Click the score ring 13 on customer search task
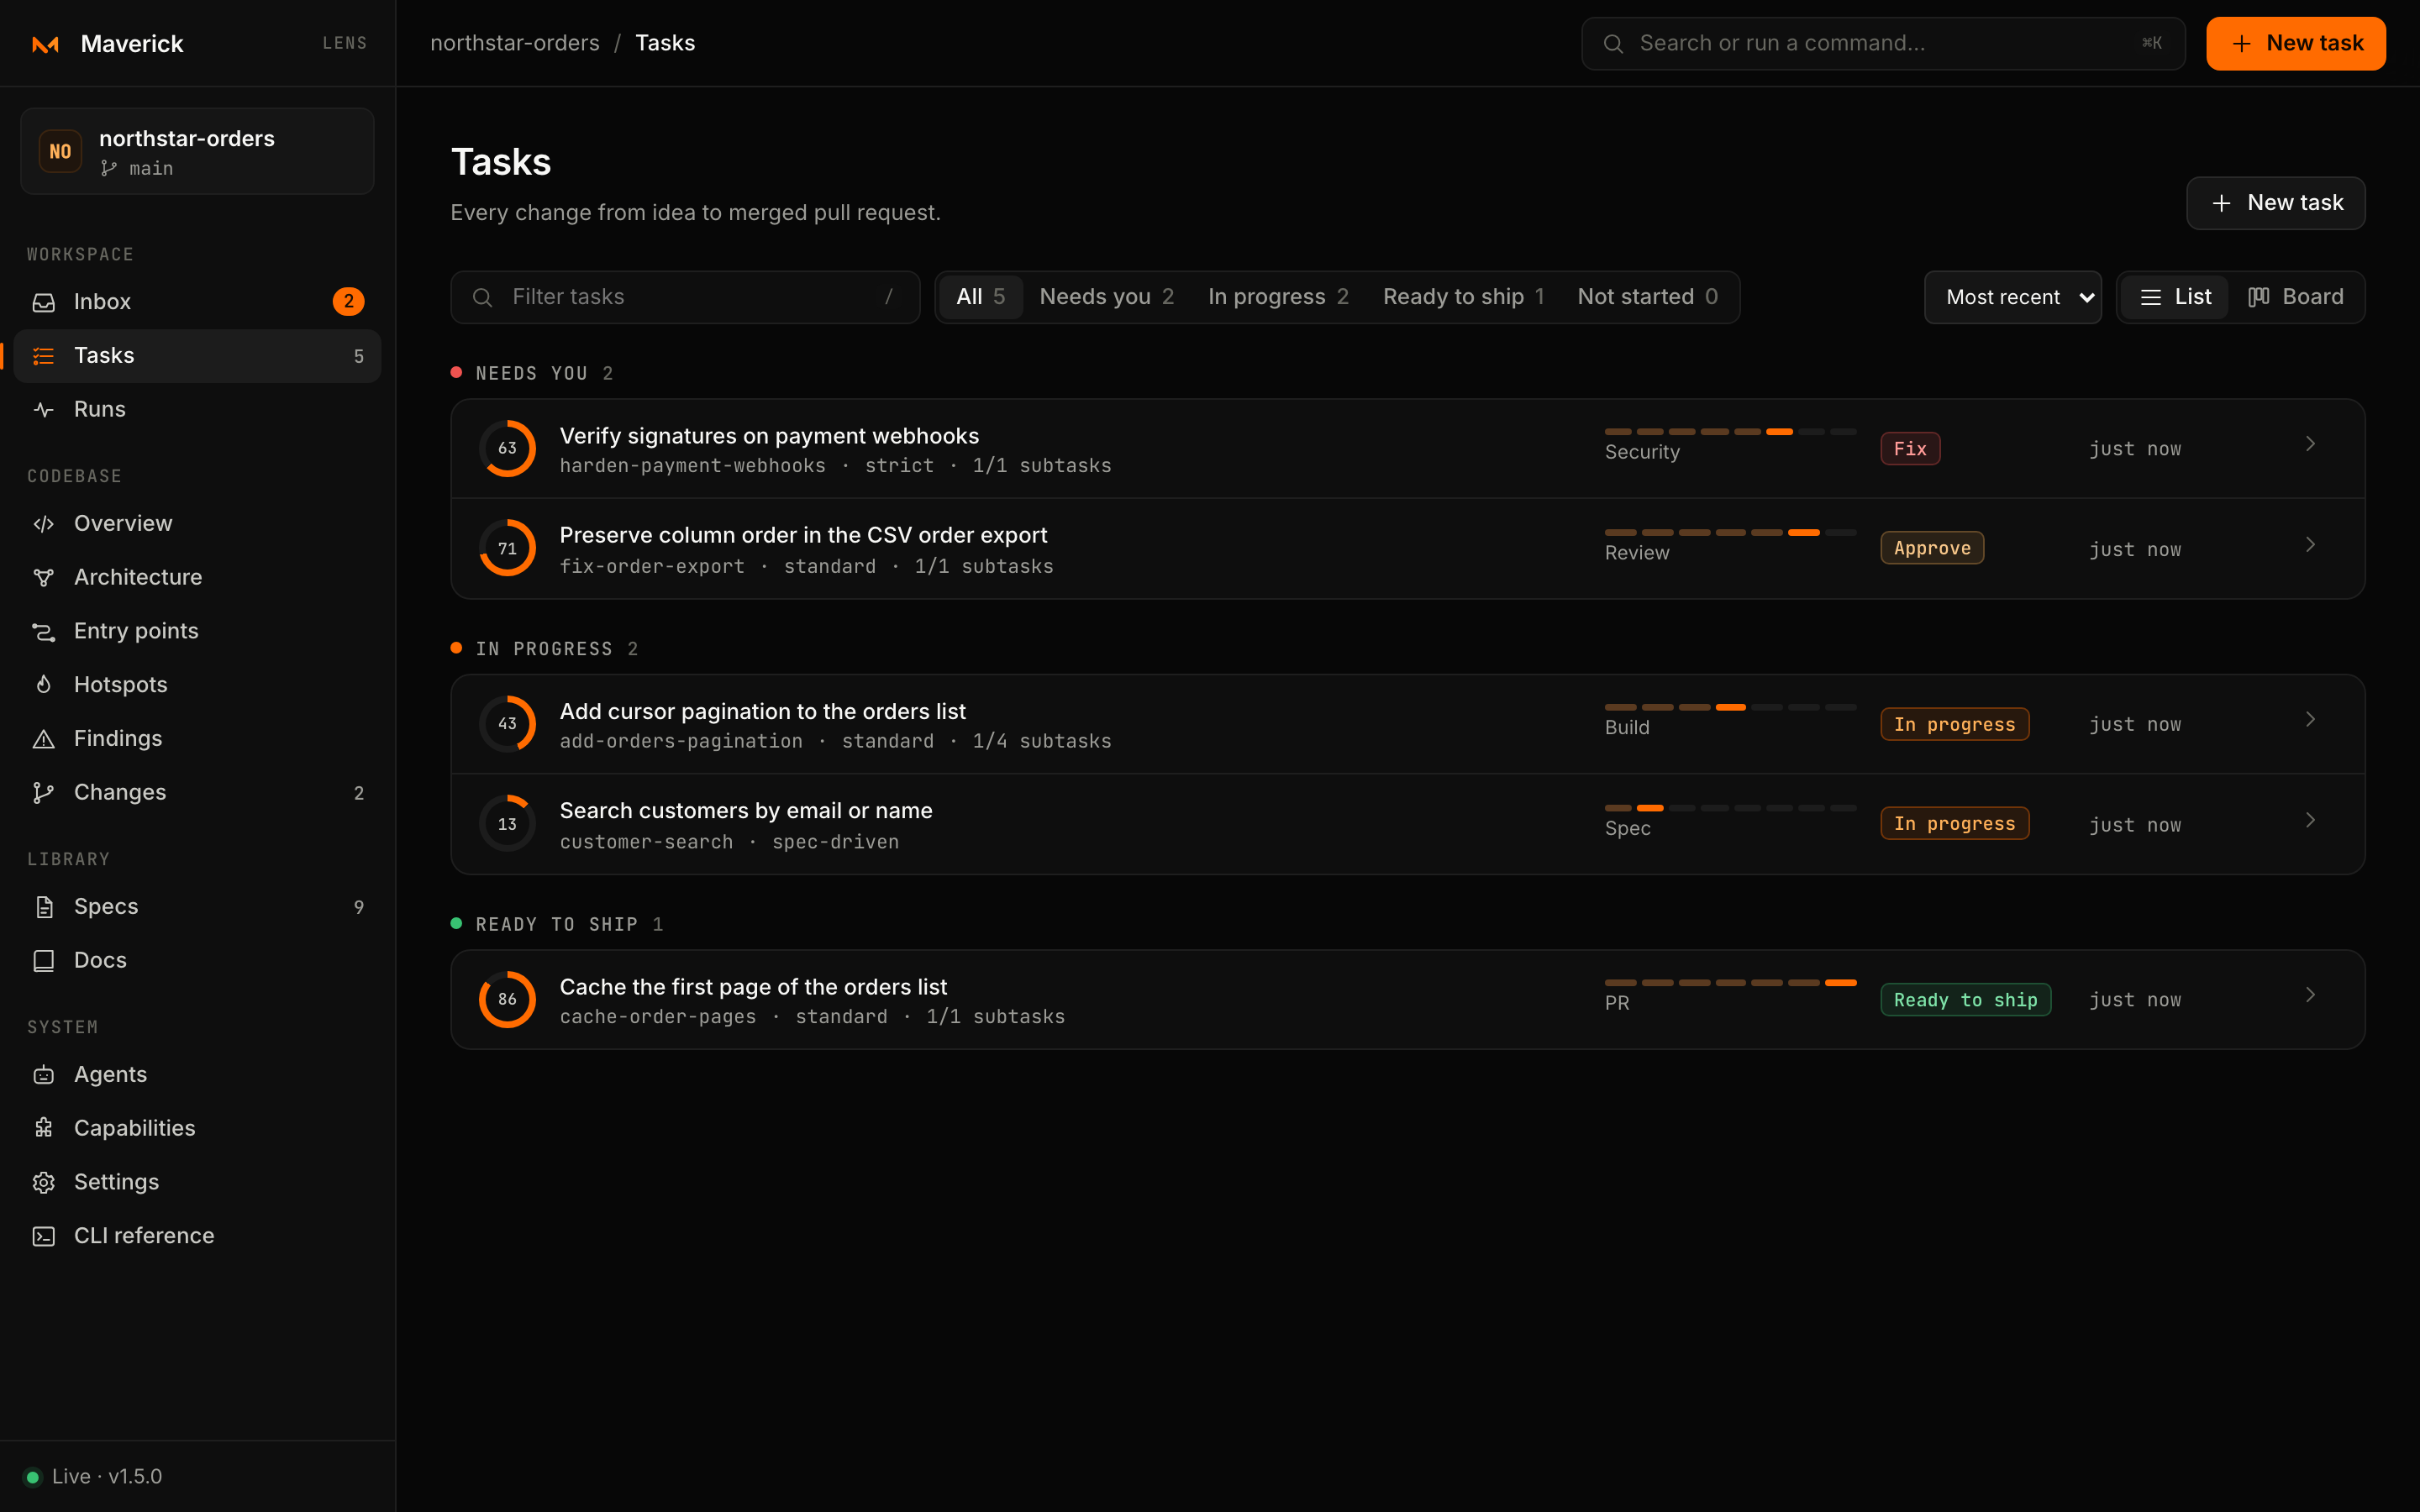Screen dimensions: 2420x1512 click(x=507, y=824)
